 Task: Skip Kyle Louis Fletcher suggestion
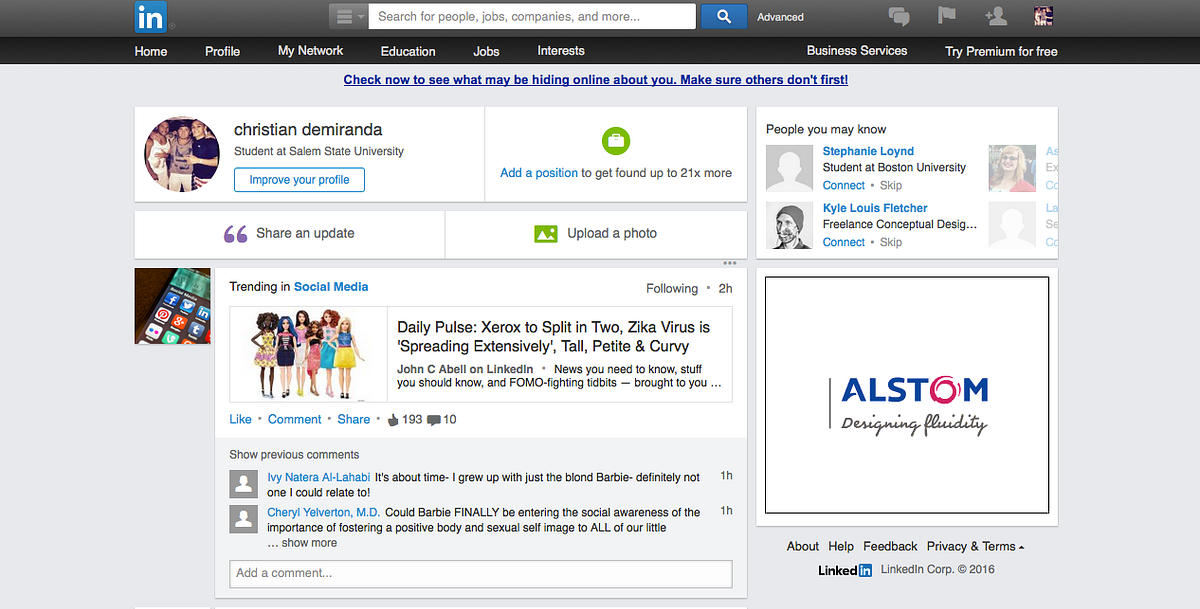pyautogui.click(x=891, y=243)
